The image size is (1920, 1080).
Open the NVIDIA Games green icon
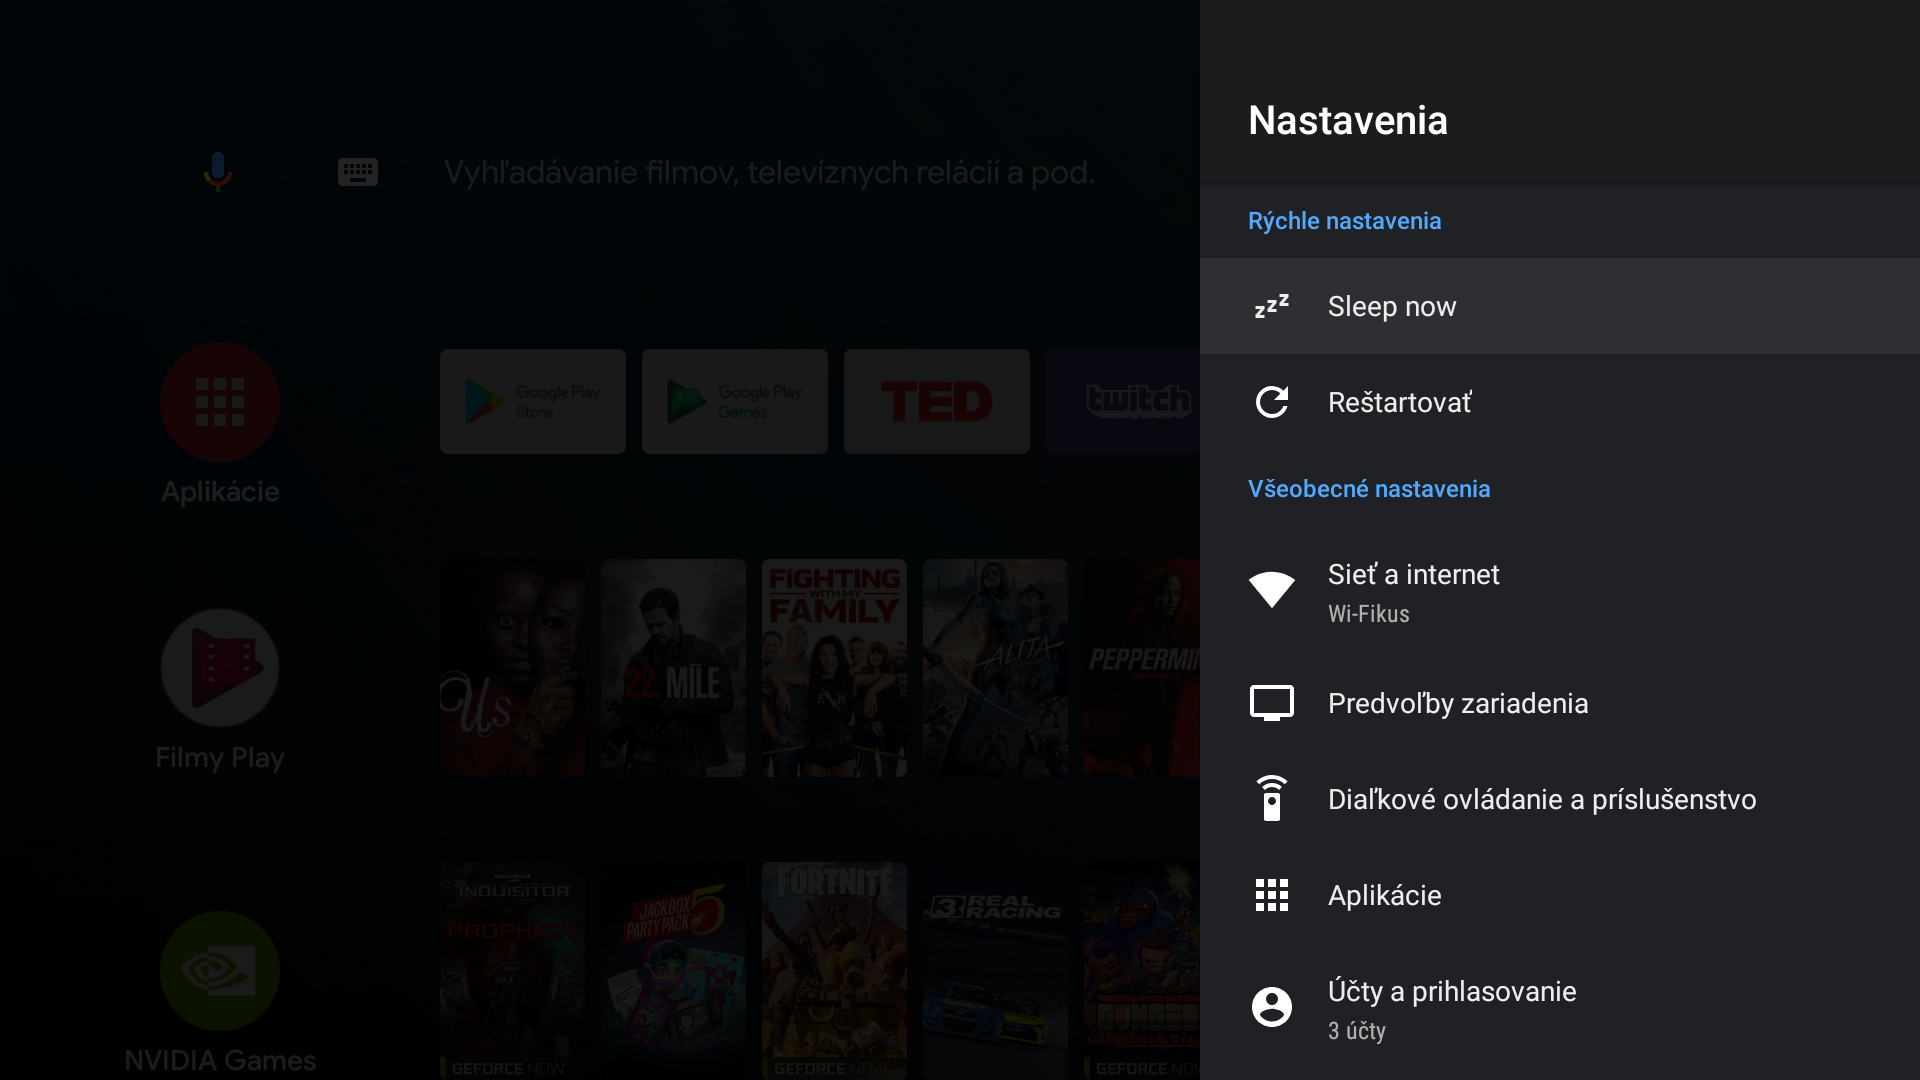click(x=220, y=971)
